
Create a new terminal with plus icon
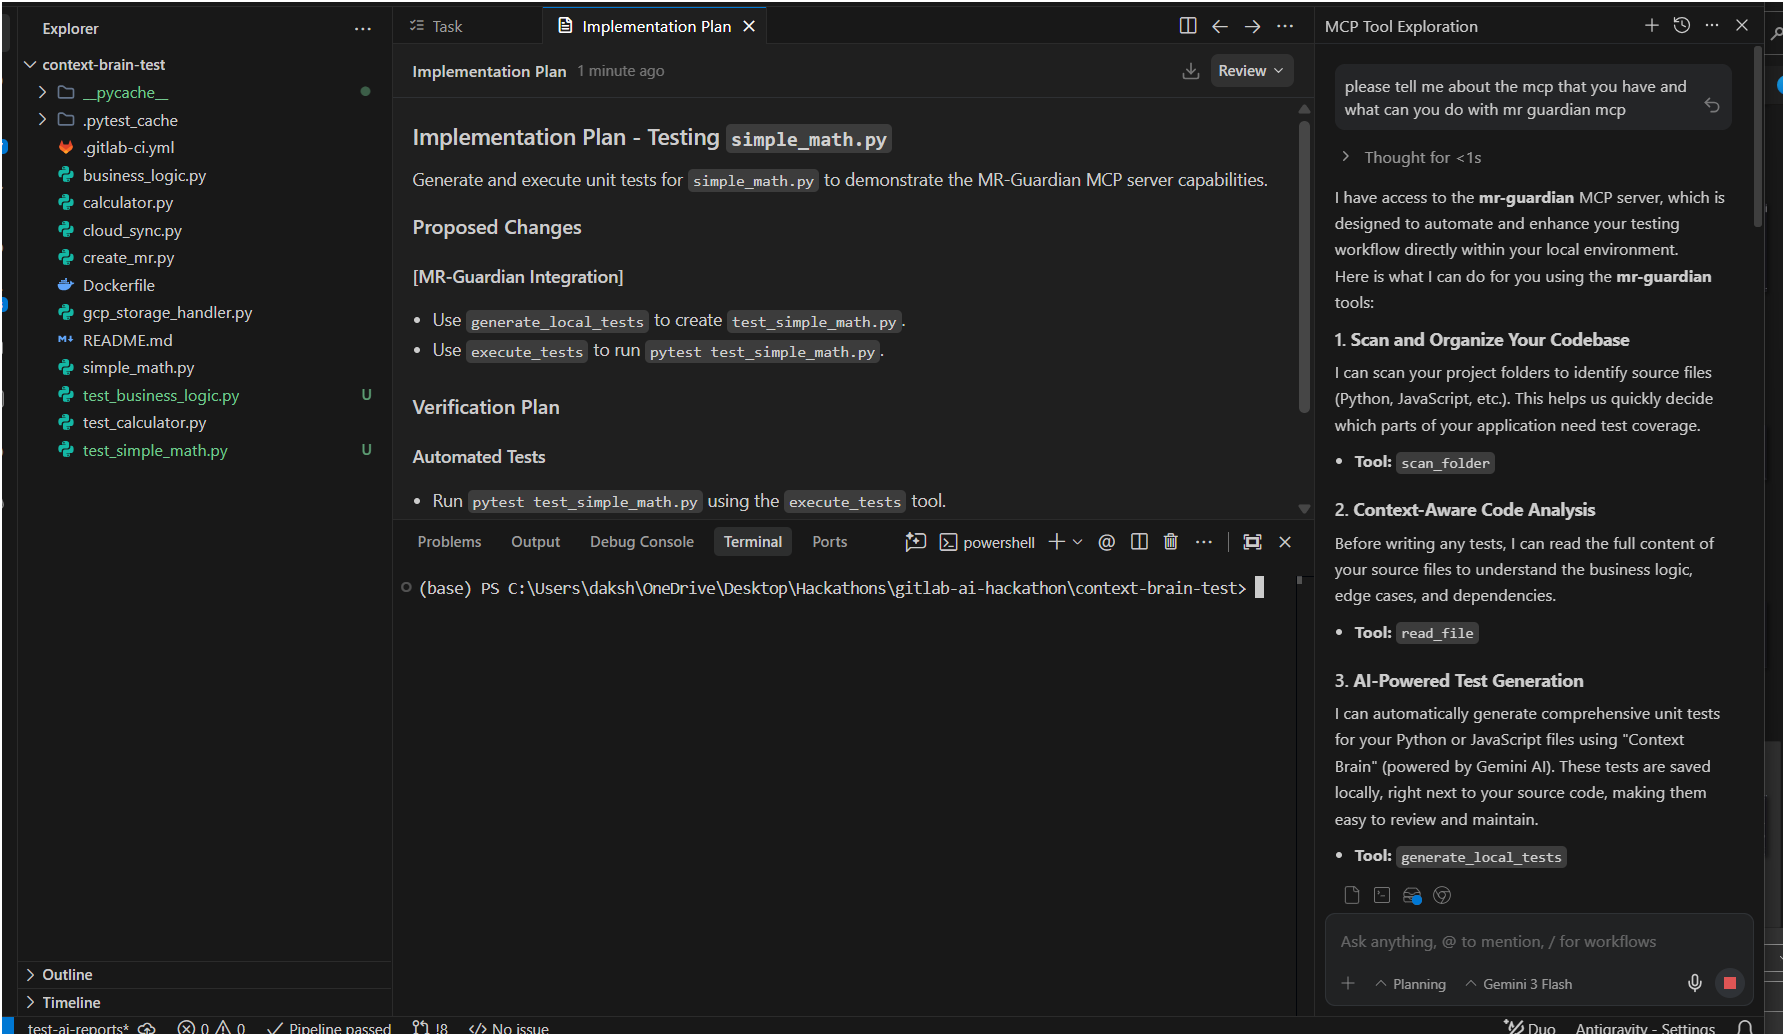tap(1056, 542)
